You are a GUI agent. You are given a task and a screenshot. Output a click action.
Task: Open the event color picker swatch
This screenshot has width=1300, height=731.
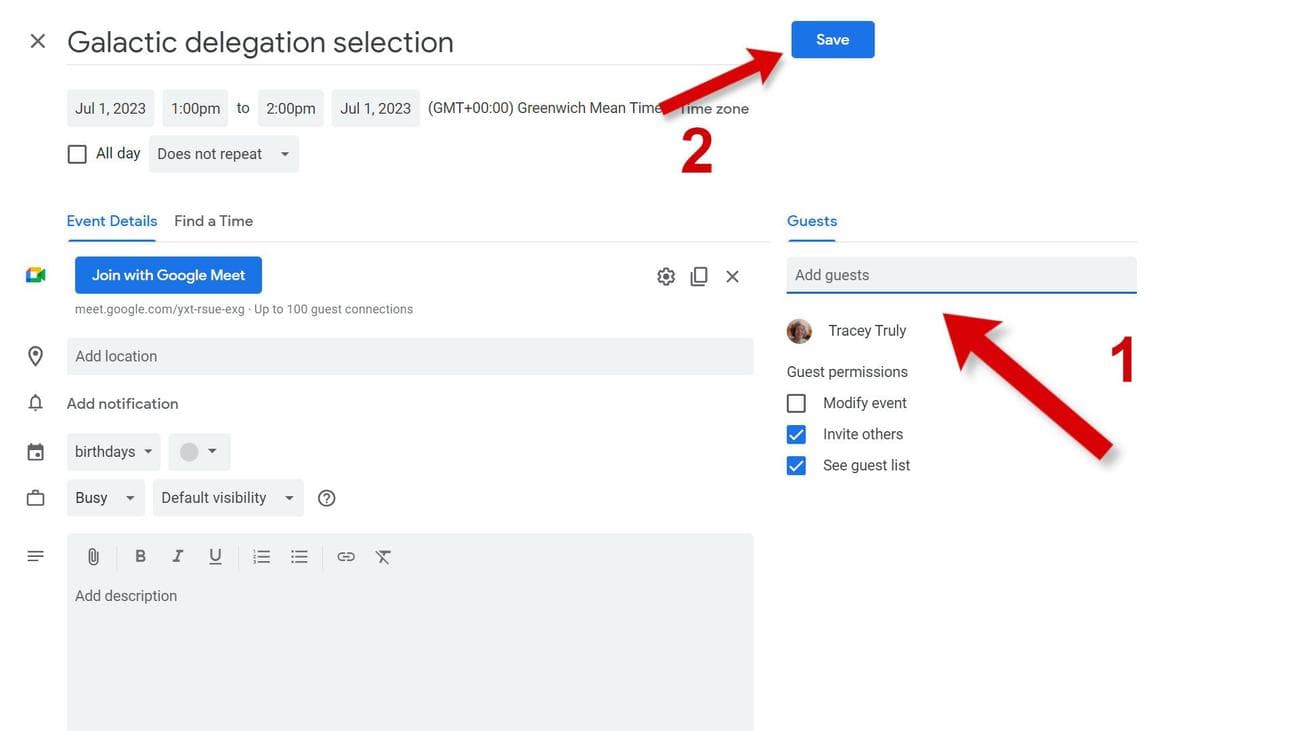[199, 452]
